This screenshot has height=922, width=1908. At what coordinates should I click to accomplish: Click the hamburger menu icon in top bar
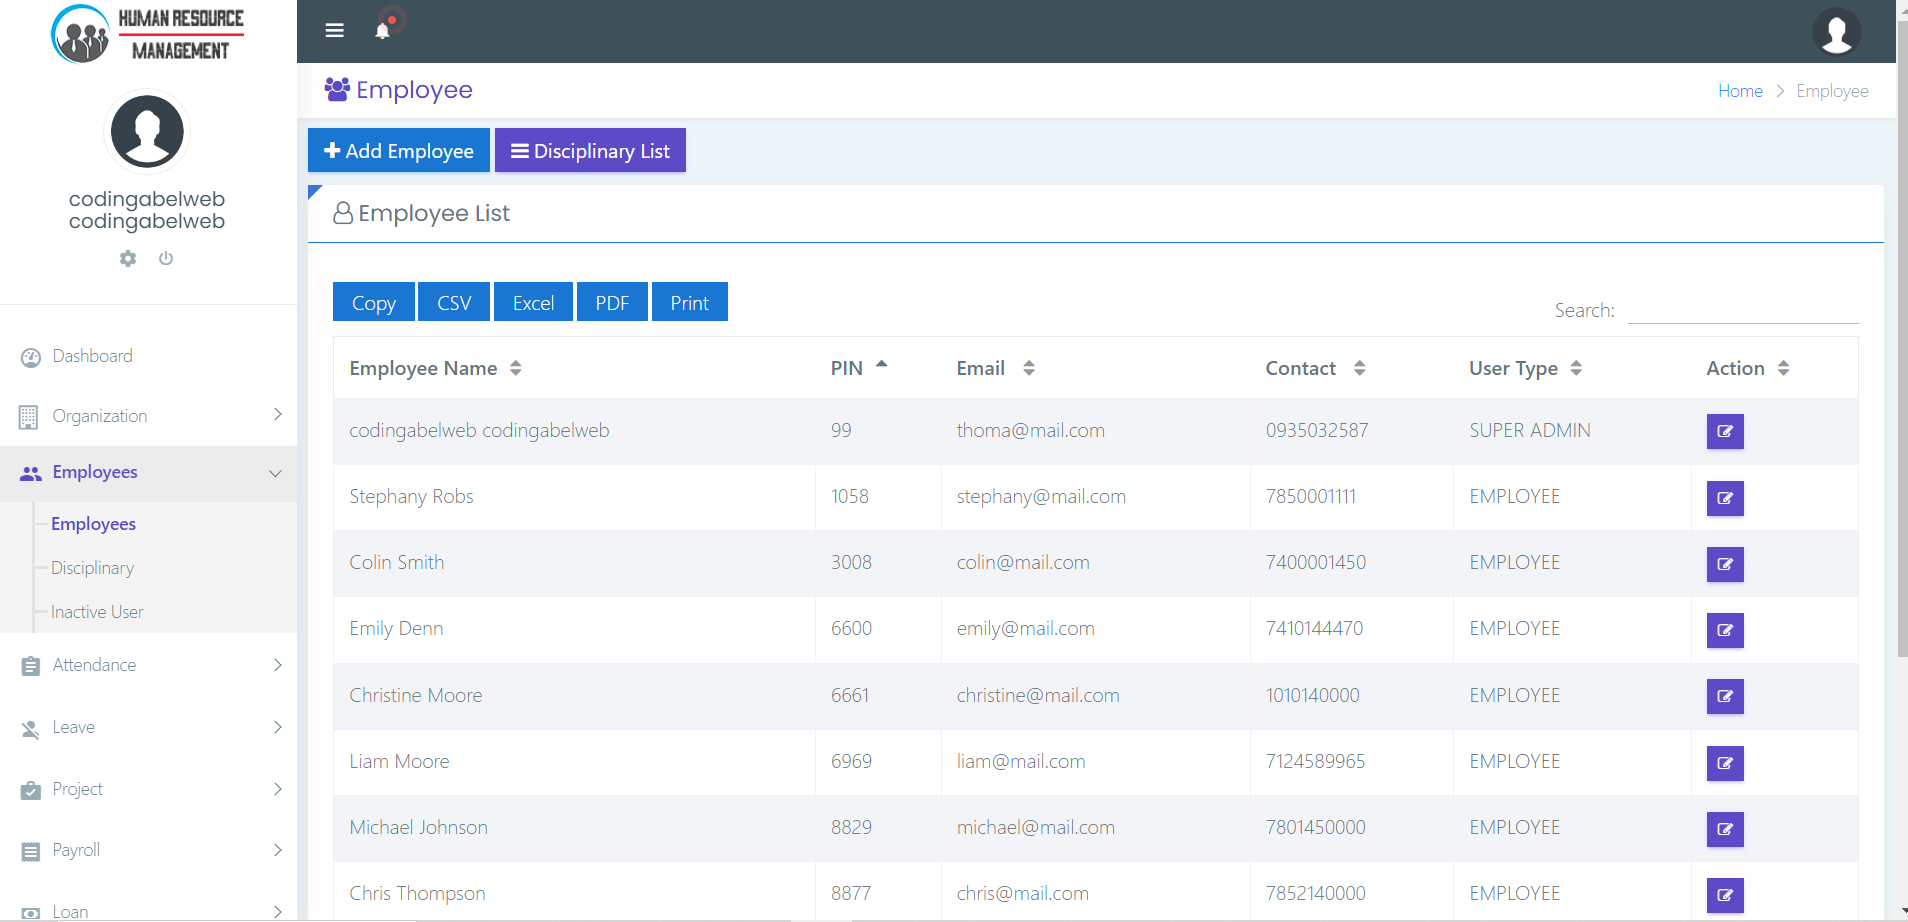click(x=335, y=31)
